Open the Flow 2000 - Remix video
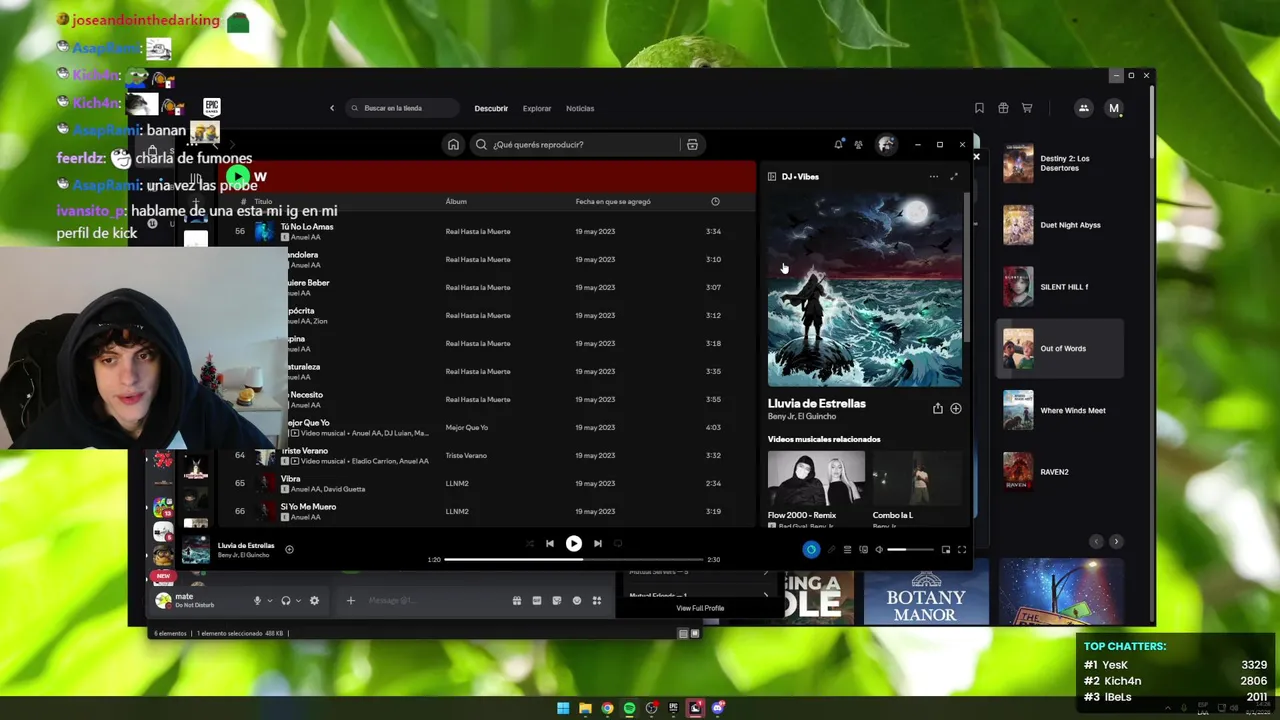 tap(816, 487)
